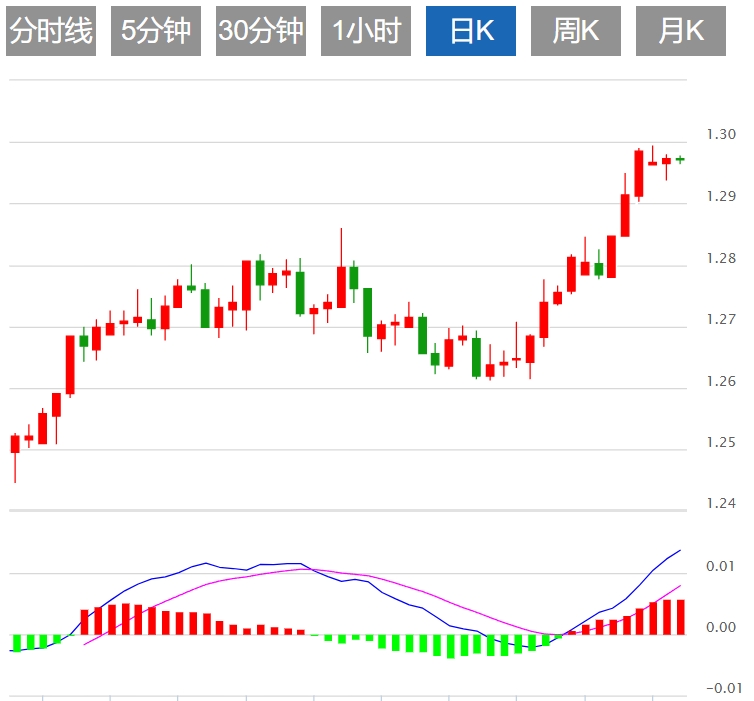Click the last red MACD histogram bar
This screenshot has width=754, height=701.
(x=681, y=617)
